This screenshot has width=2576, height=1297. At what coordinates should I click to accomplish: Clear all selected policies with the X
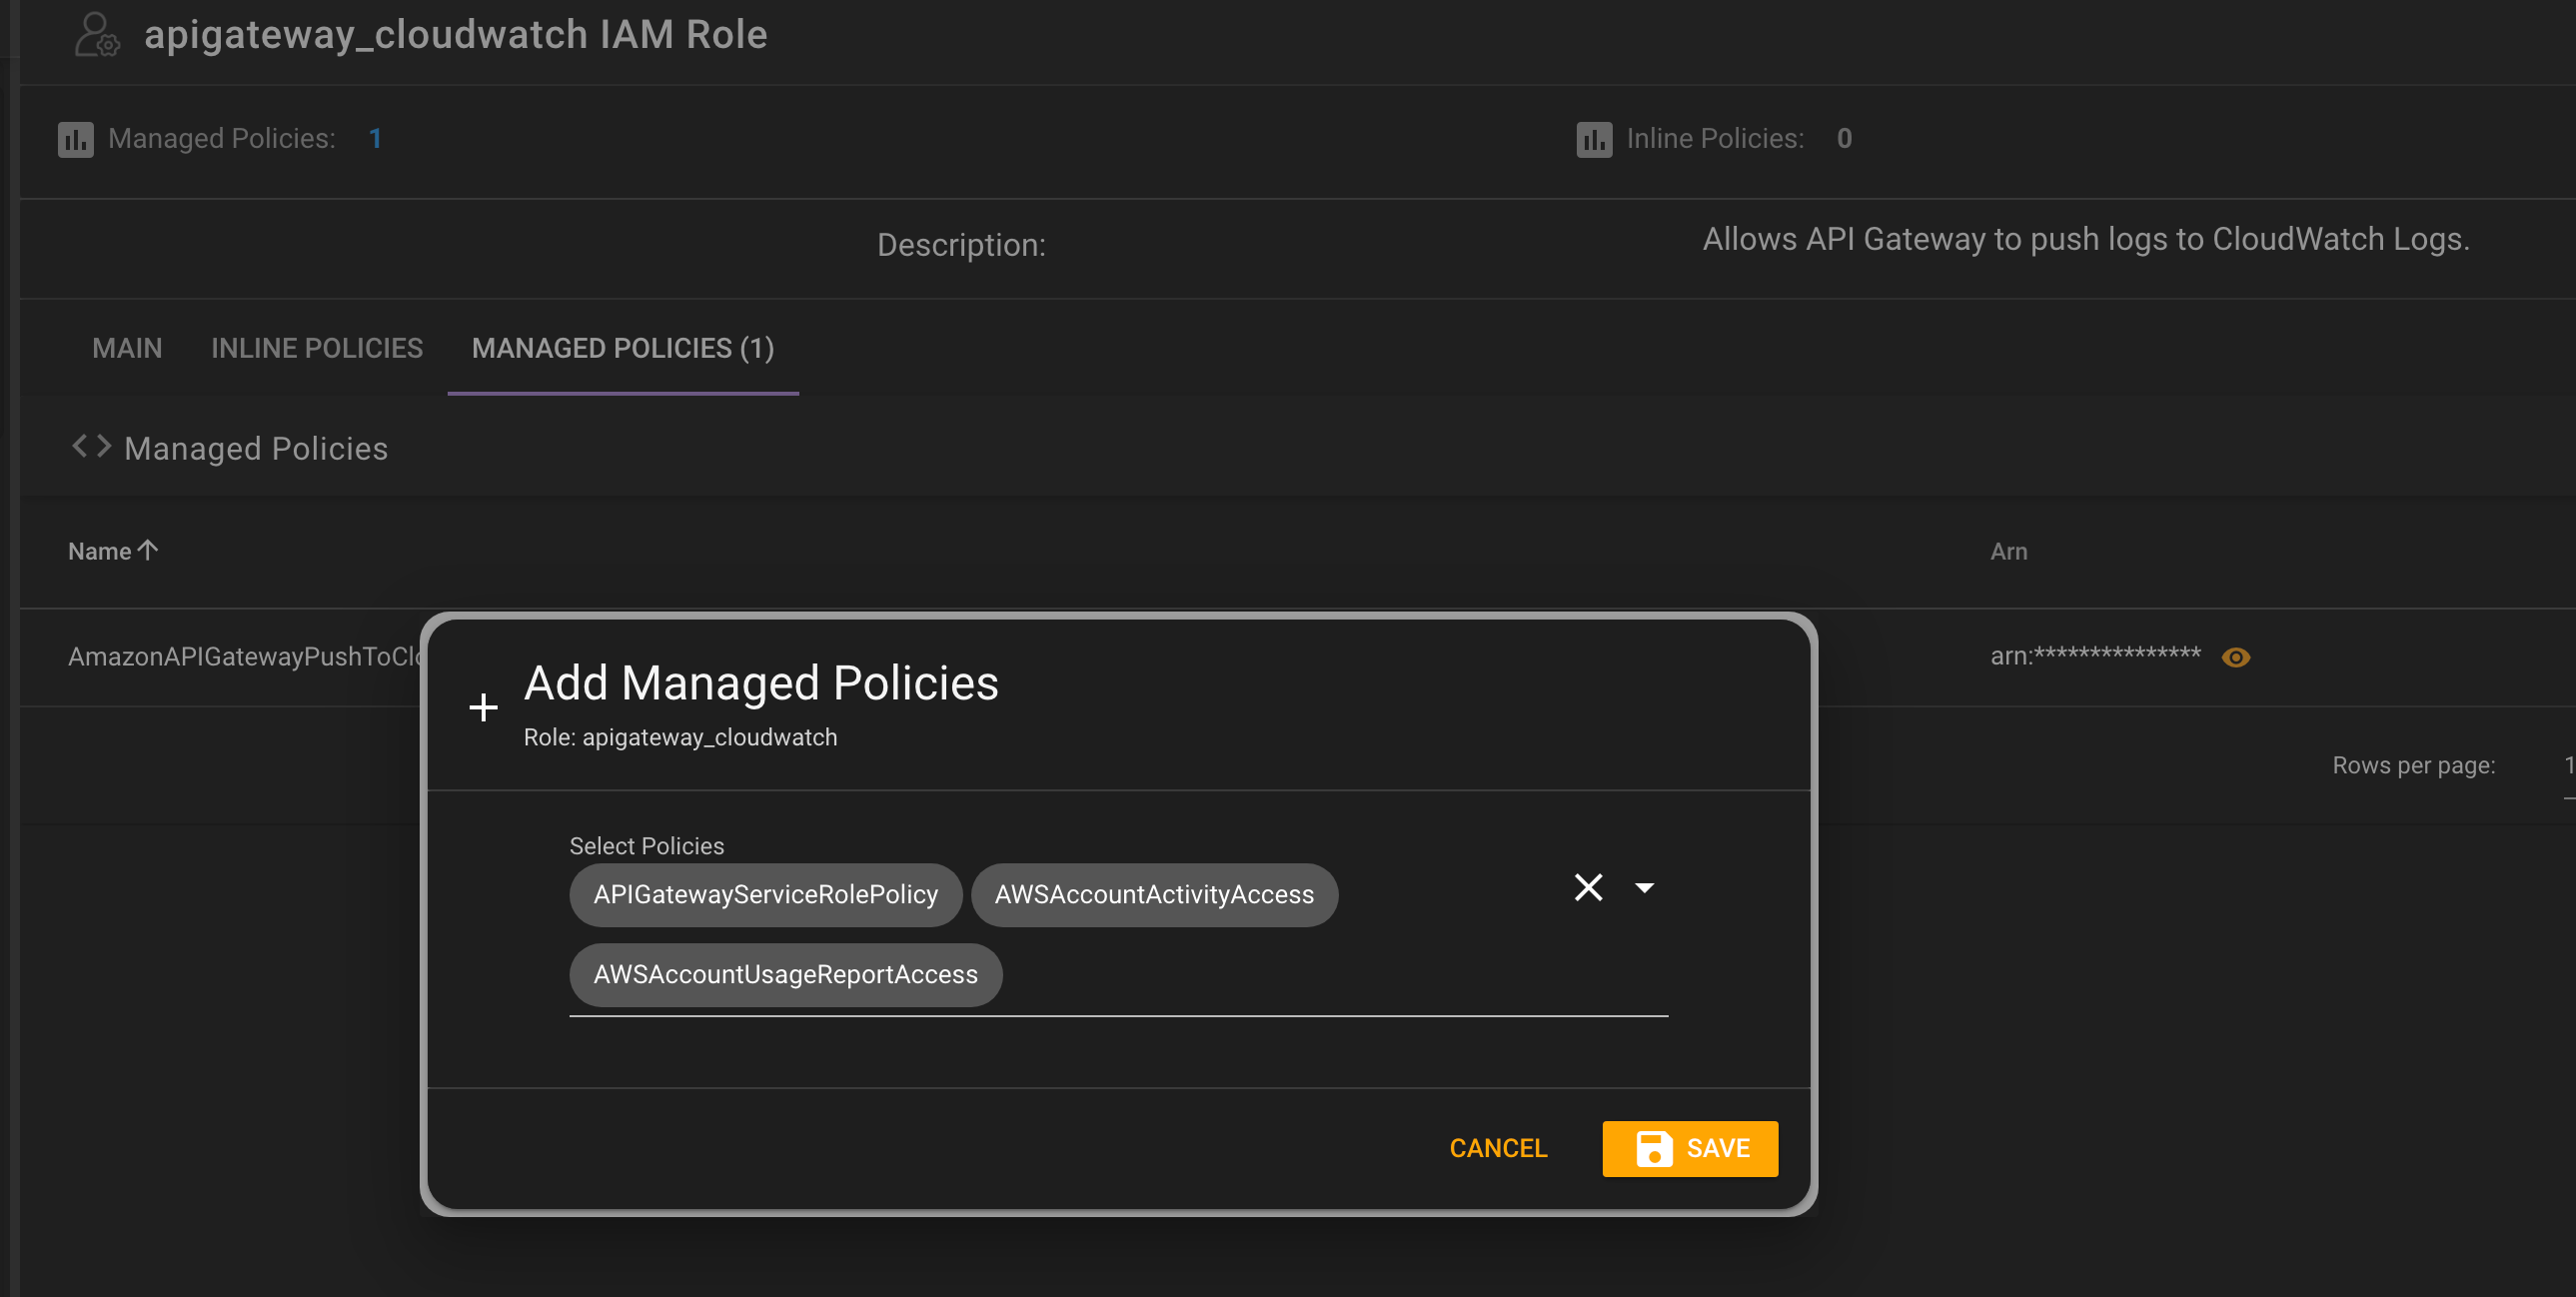(x=1588, y=887)
